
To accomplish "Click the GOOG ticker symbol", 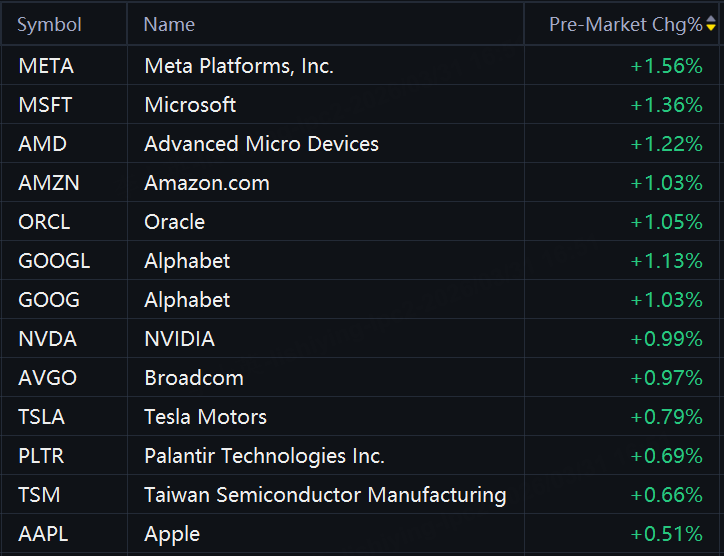I will point(48,300).
